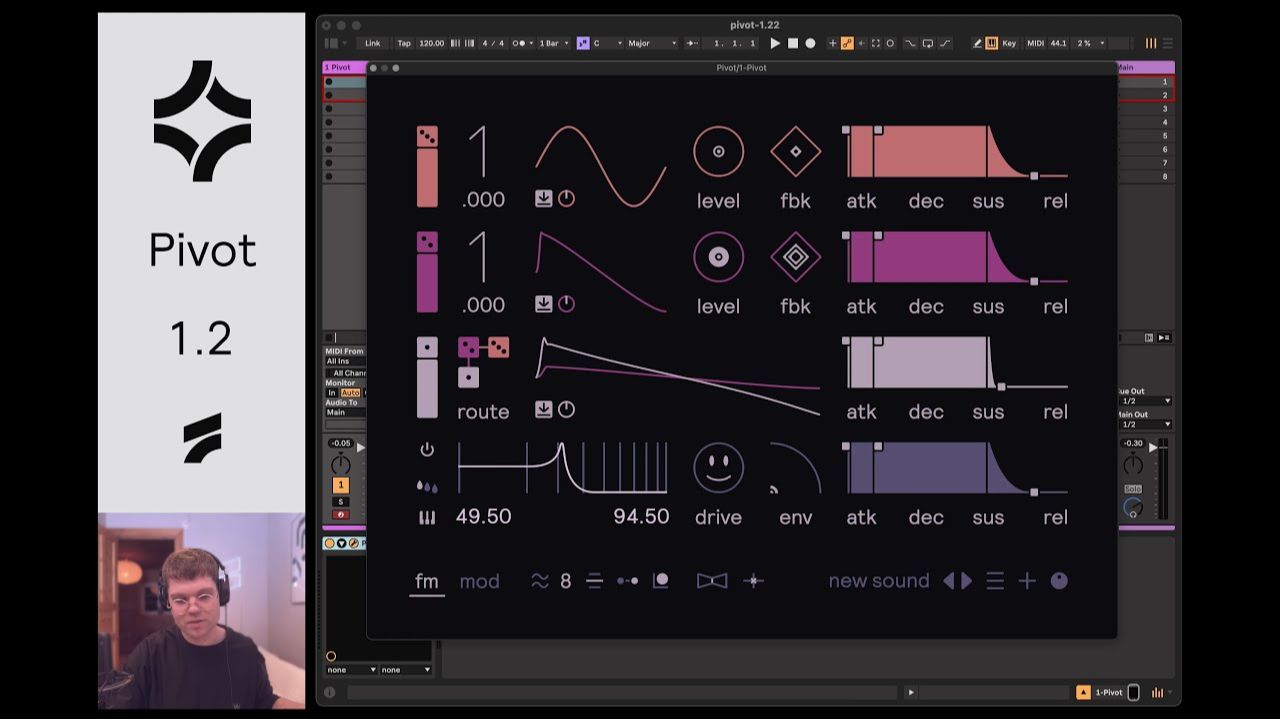Toggle the orange automation arm button
This screenshot has height=719, width=1280.
click(x=847, y=43)
